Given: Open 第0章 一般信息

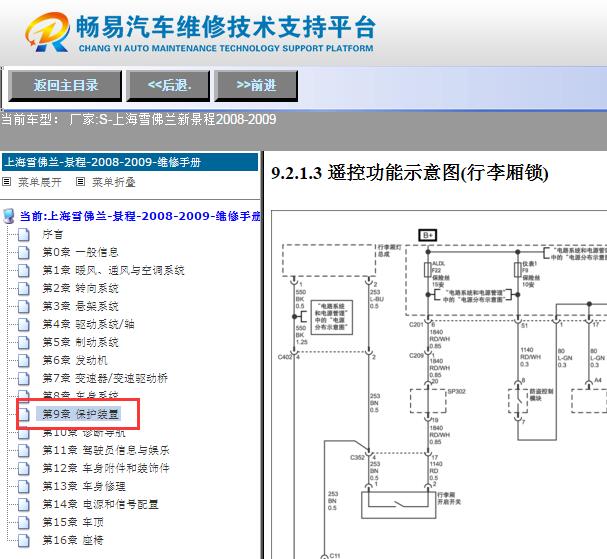Looking at the screenshot, I should point(80,252).
